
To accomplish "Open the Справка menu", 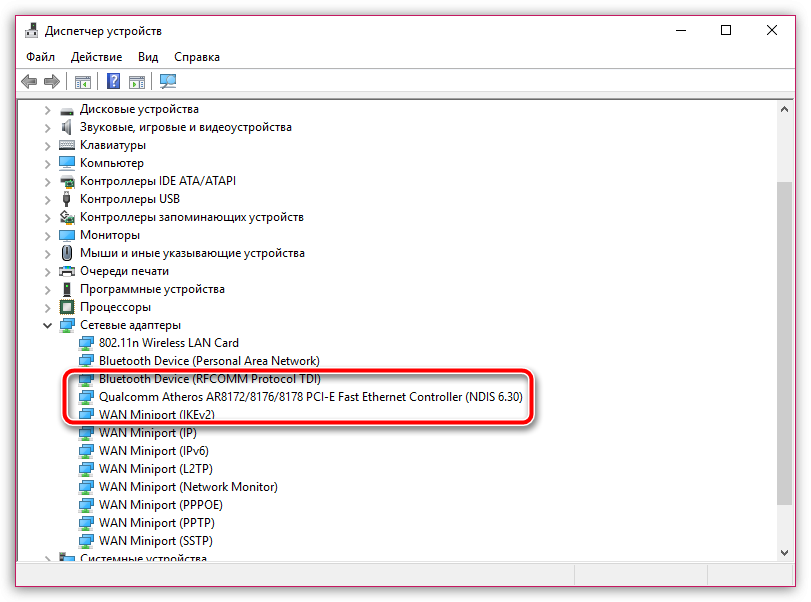I will 197,57.
